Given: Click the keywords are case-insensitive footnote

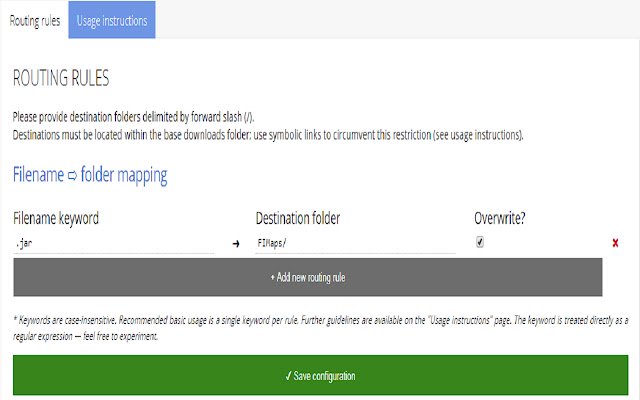Looking at the screenshot, I should pyautogui.click(x=320, y=328).
